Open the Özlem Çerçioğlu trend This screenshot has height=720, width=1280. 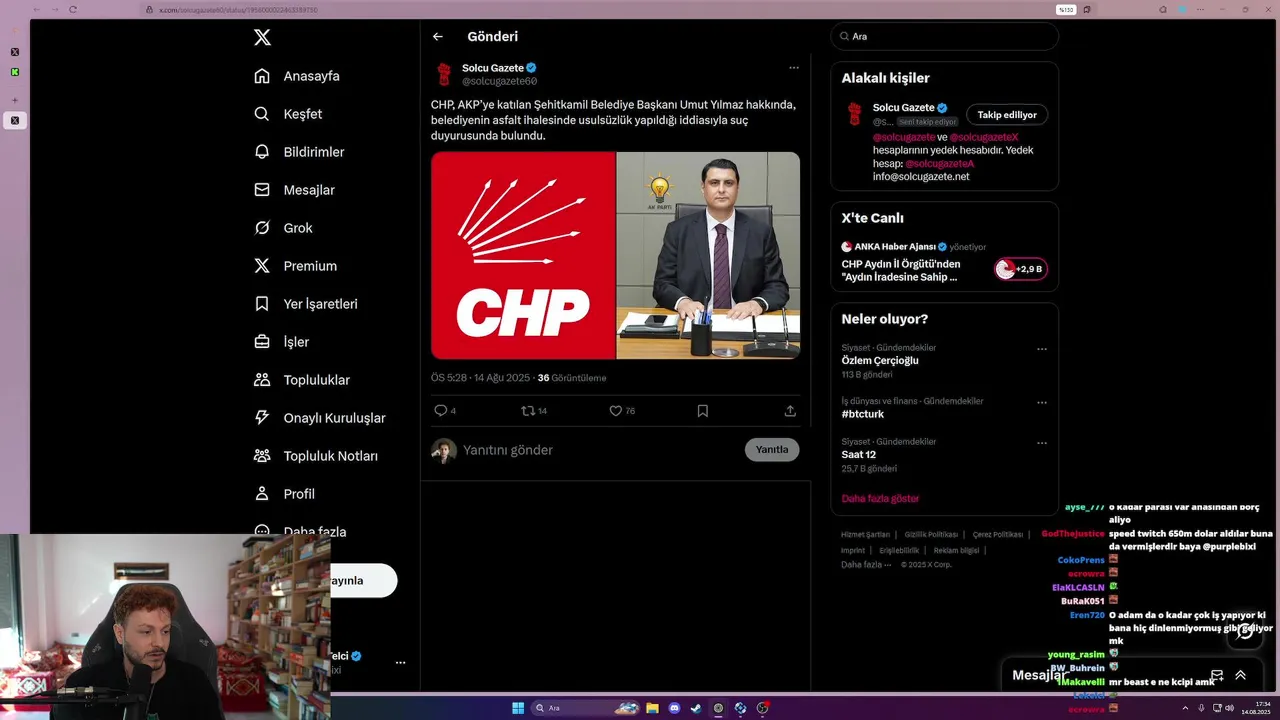click(880, 361)
